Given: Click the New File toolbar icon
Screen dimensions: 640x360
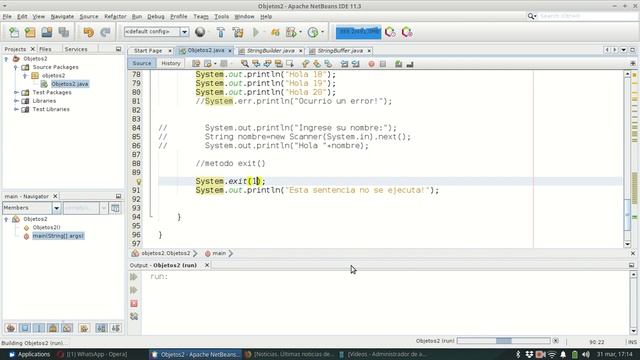Looking at the screenshot, I should click(x=14, y=32).
